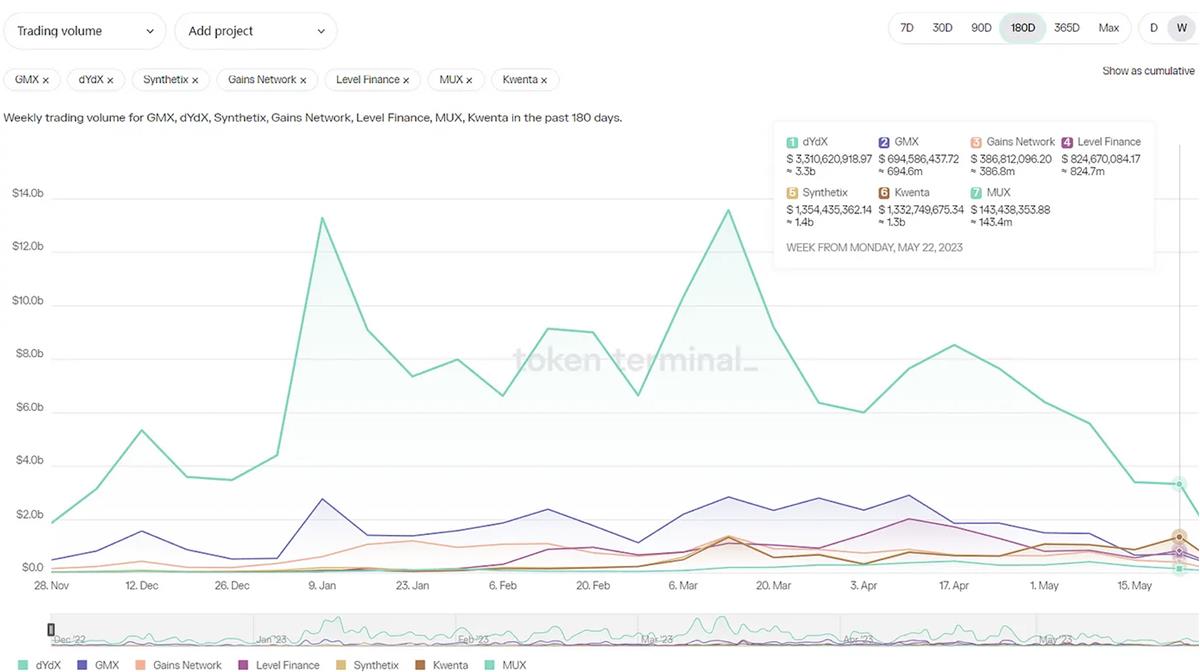1200x672 pixels.
Task: Expand the Add project dropdown
Action: (x=256, y=31)
